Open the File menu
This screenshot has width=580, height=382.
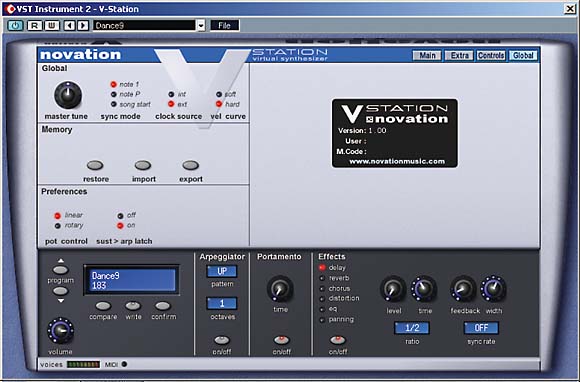tap(225, 26)
